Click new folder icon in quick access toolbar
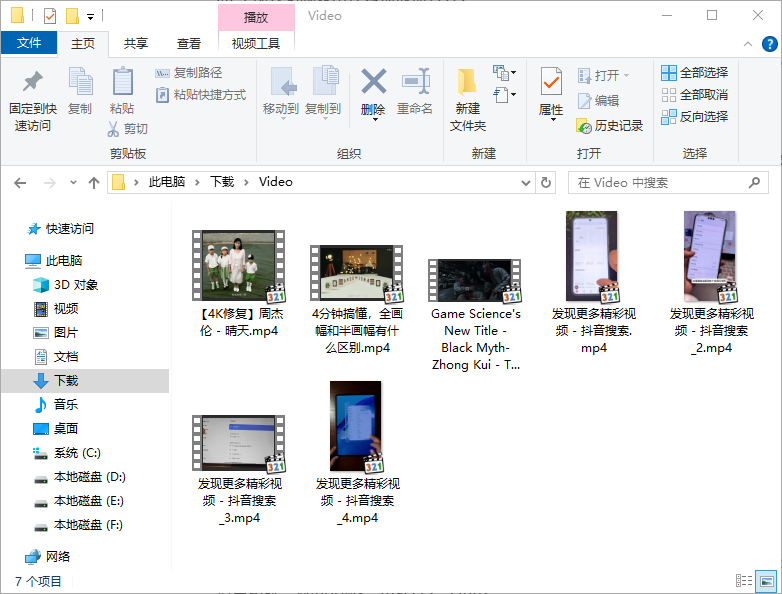 72,16
